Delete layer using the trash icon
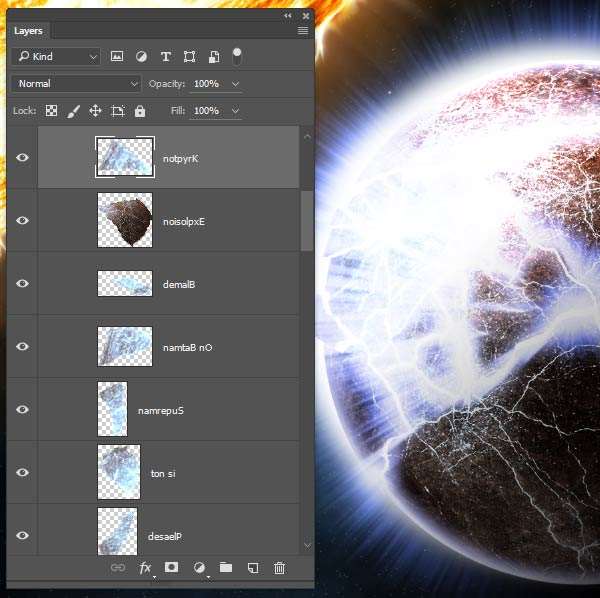 [x=280, y=568]
